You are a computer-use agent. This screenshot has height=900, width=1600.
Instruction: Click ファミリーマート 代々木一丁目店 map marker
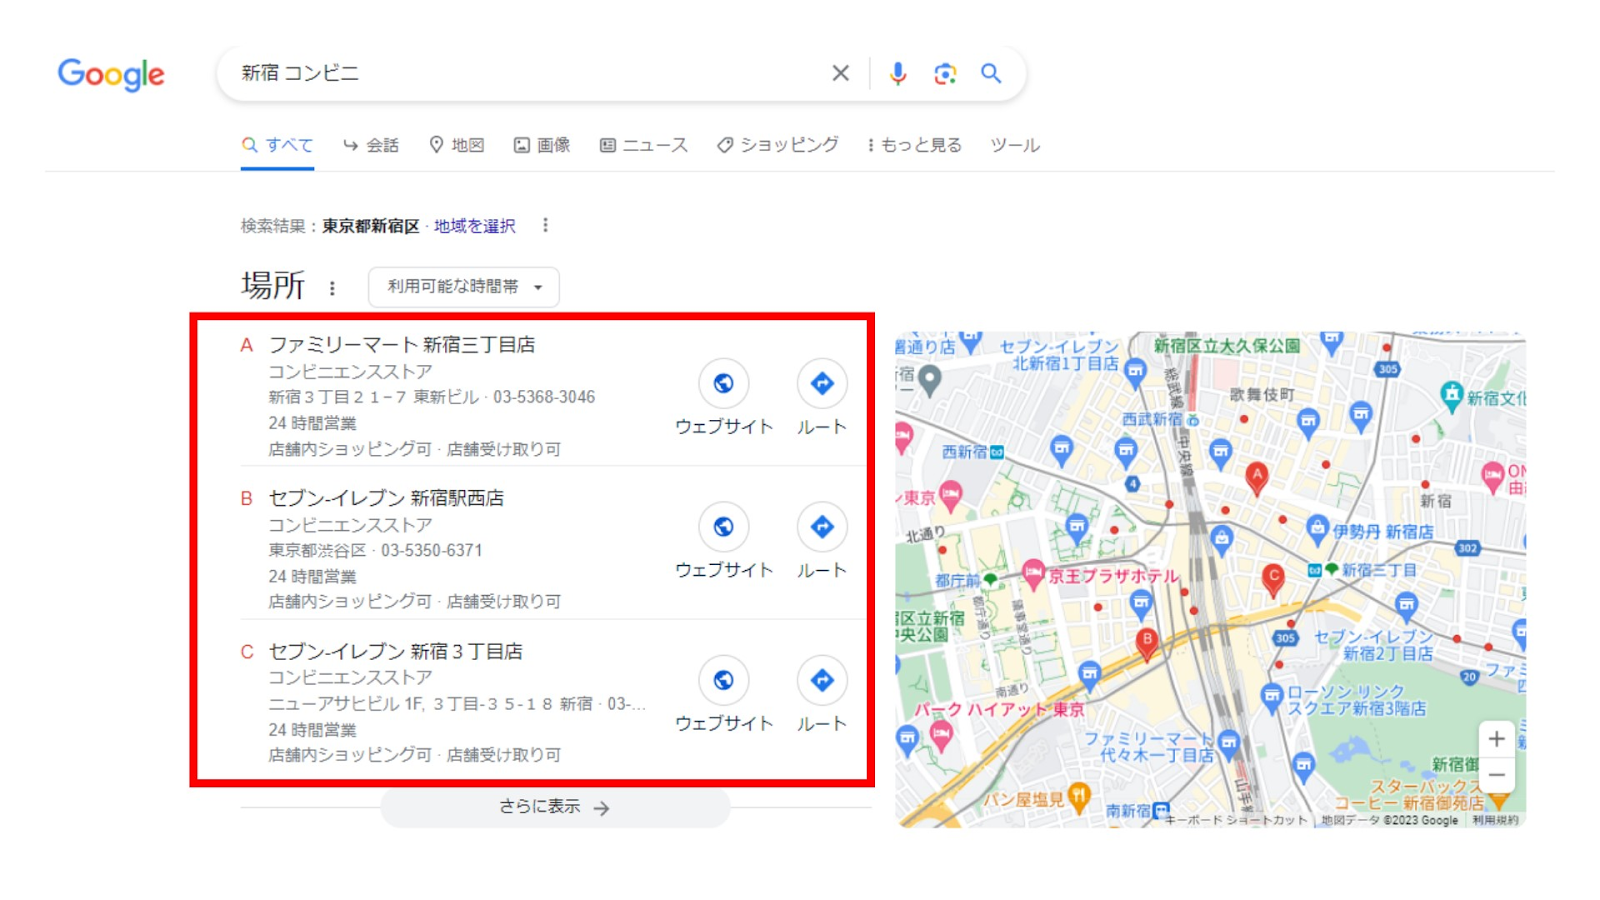pyautogui.click(x=1229, y=743)
